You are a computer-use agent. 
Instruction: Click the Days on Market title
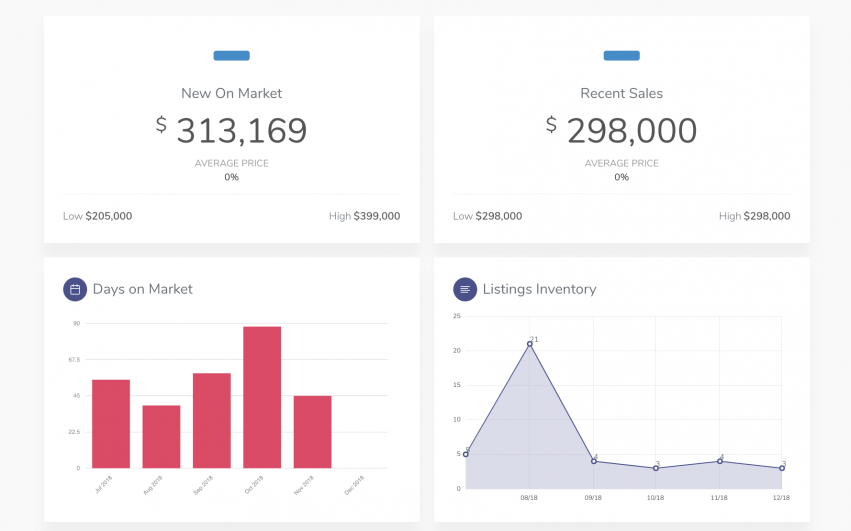pyautogui.click(x=143, y=289)
